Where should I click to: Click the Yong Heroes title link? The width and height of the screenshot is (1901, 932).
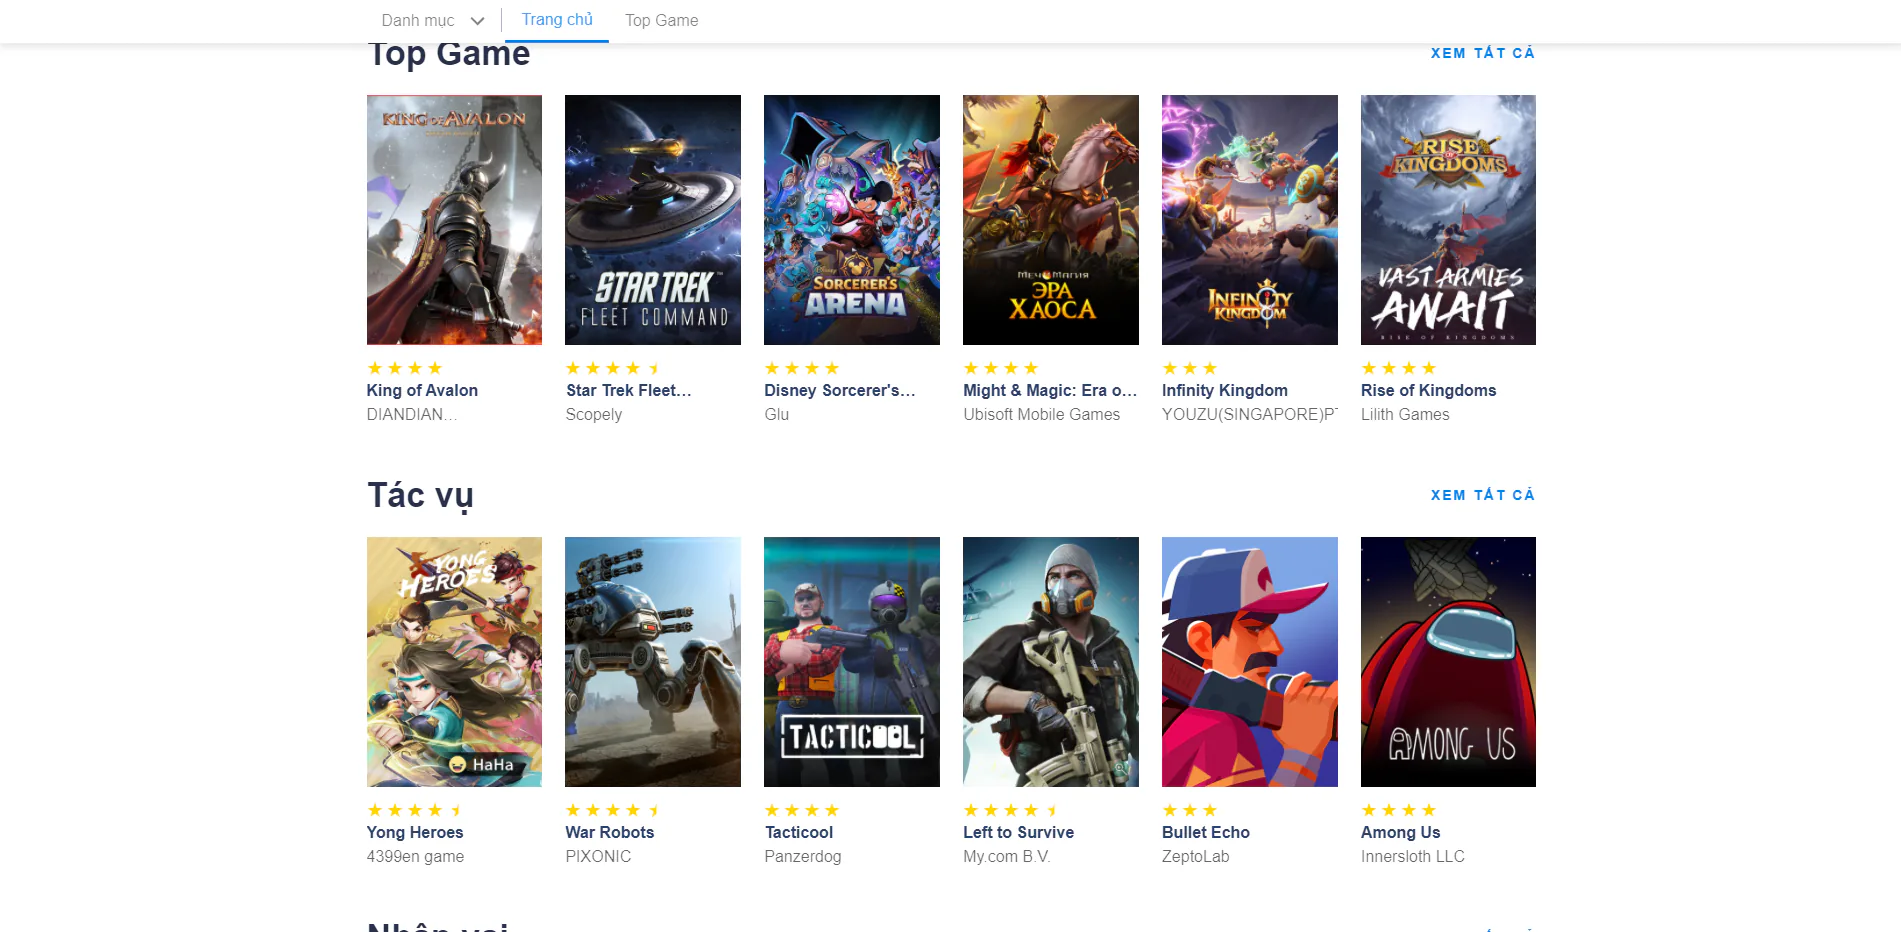click(x=415, y=832)
